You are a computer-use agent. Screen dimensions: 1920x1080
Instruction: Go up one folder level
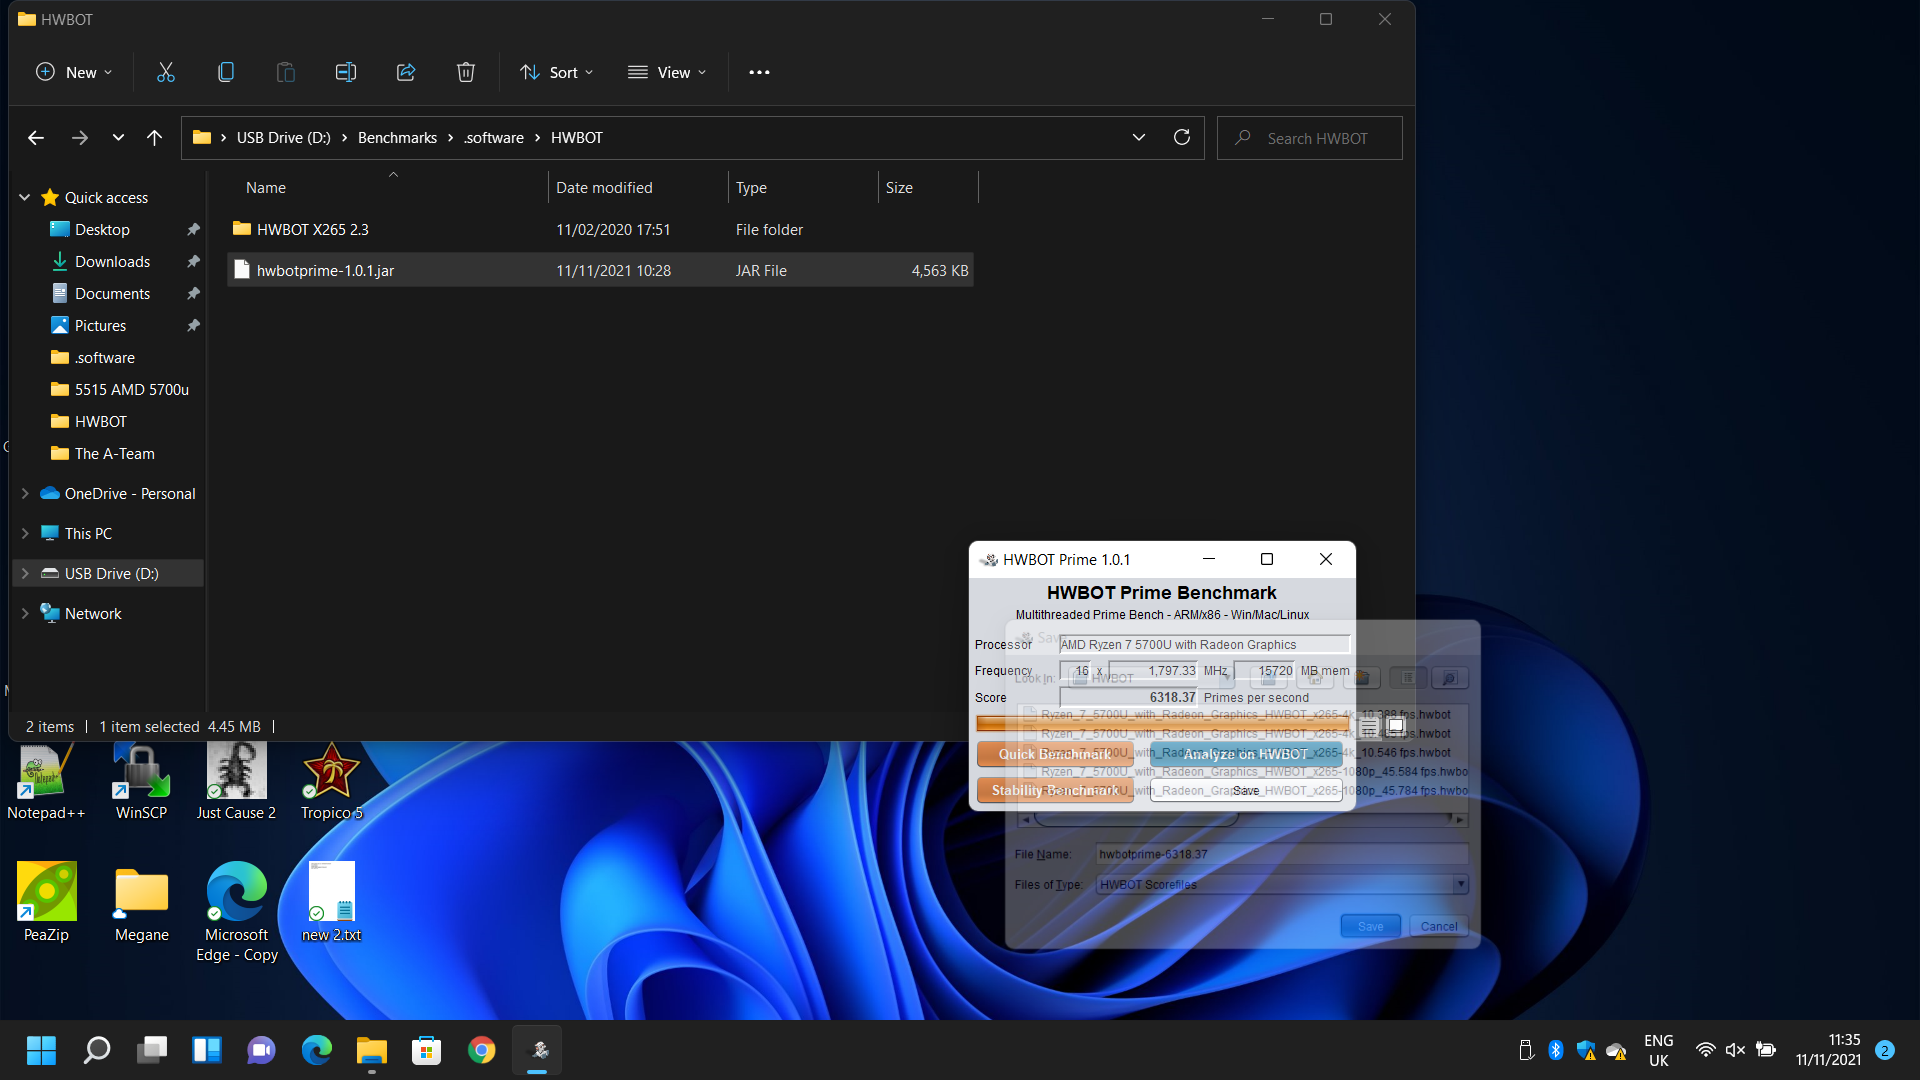pos(154,138)
